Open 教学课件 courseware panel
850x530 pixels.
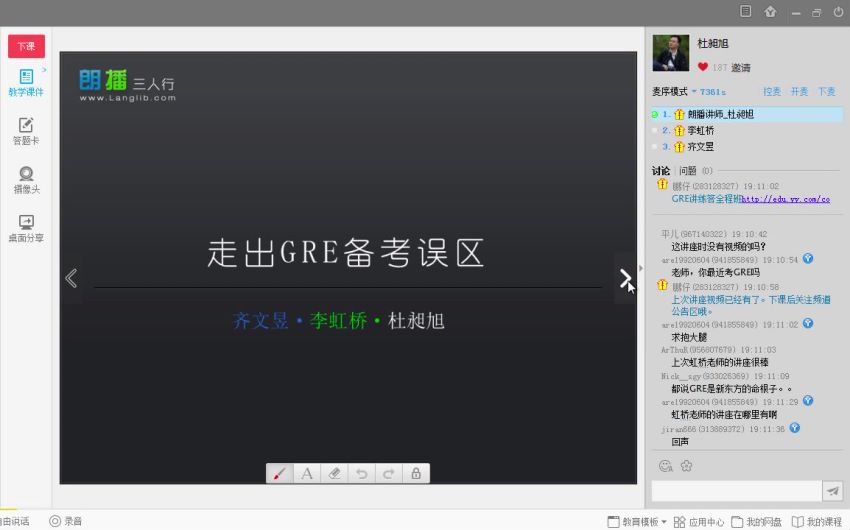[25, 82]
